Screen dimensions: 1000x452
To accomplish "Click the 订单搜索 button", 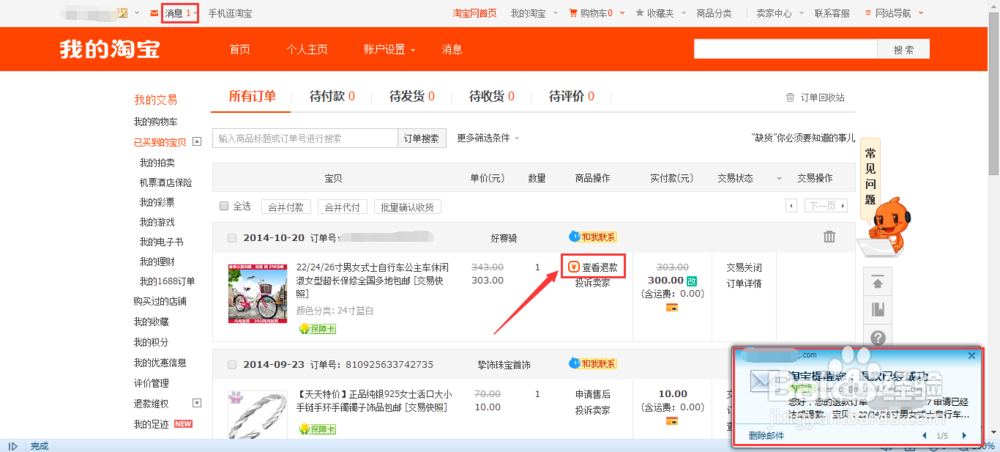I will pyautogui.click(x=422, y=138).
